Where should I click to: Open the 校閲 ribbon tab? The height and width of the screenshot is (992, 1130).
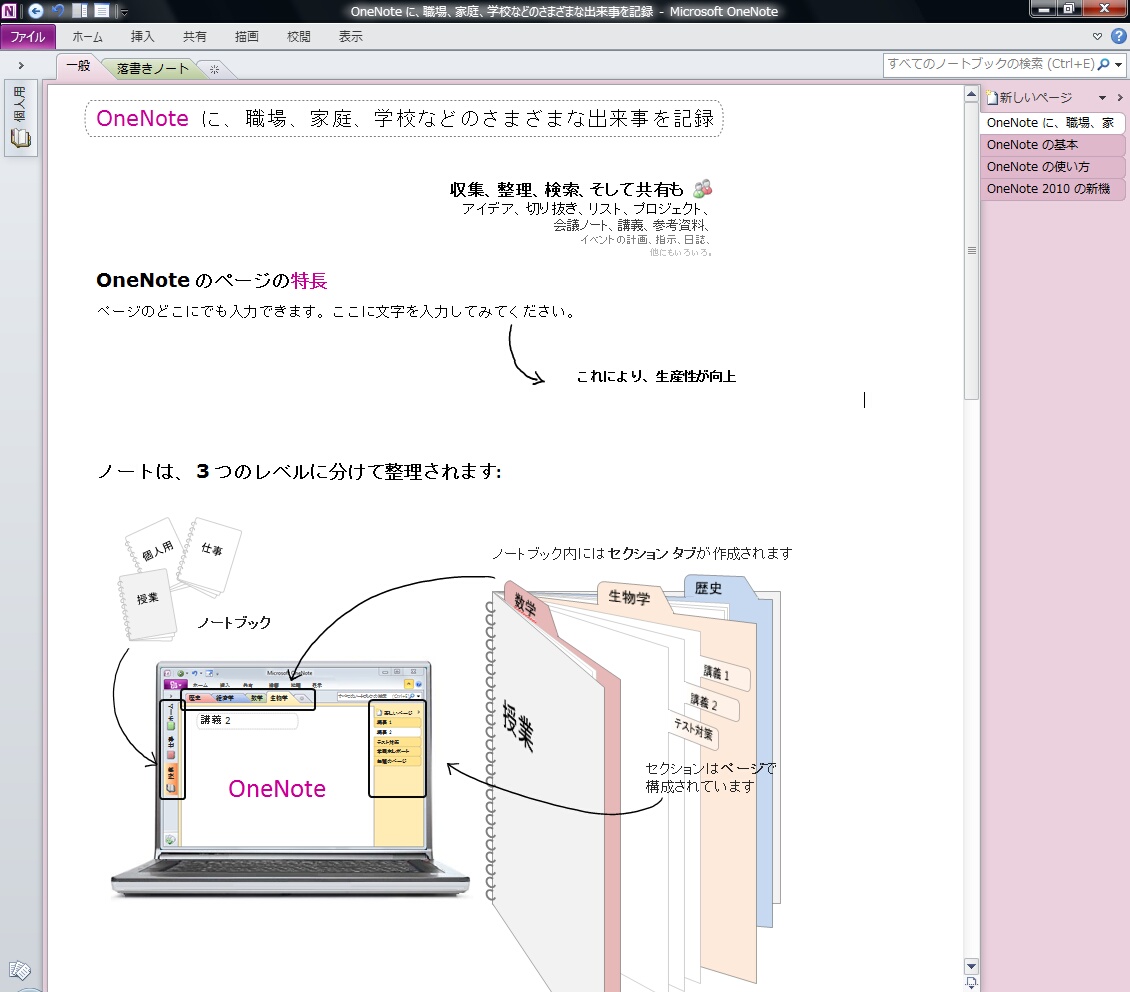click(298, 37)
